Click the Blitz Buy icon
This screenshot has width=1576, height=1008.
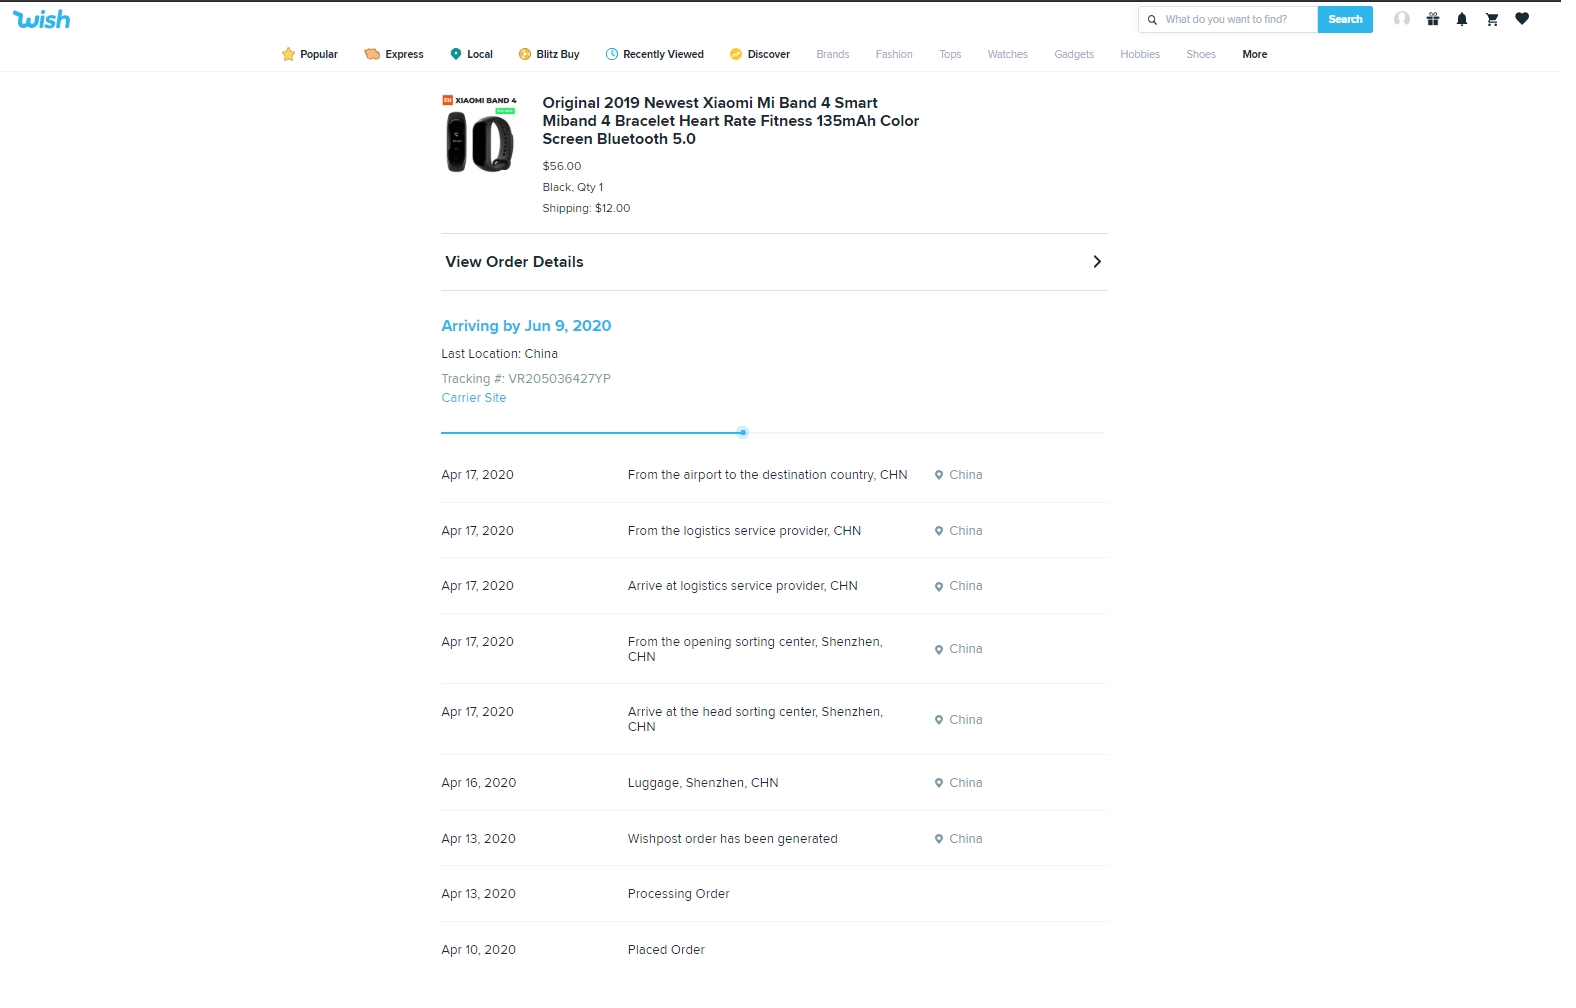point(524,54)
